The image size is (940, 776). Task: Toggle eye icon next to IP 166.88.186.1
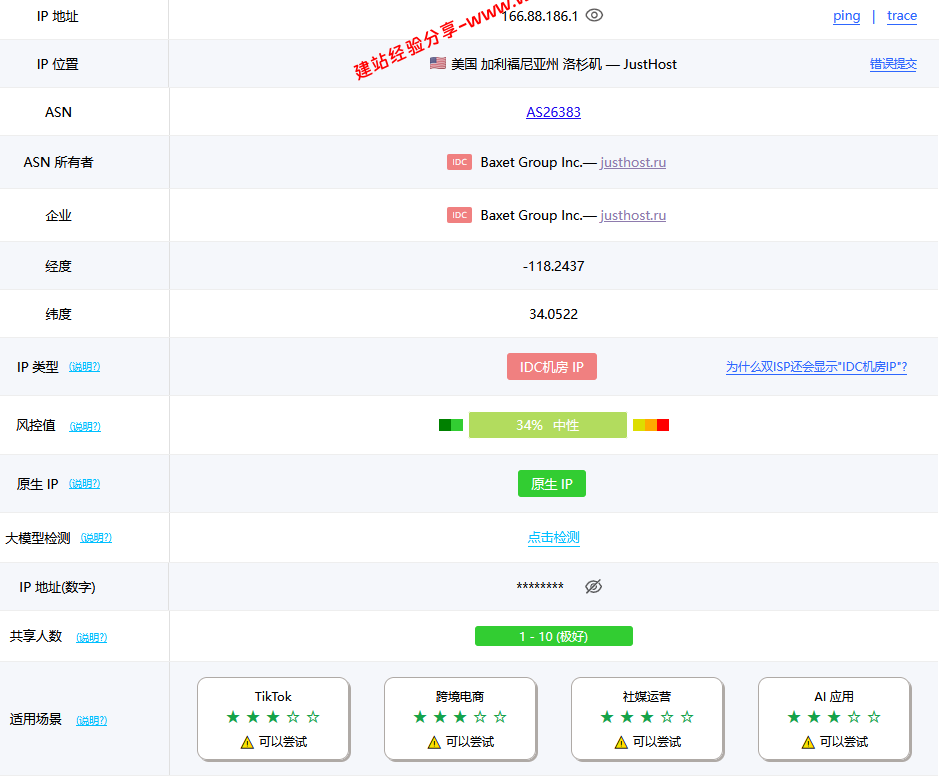[594, 16]
